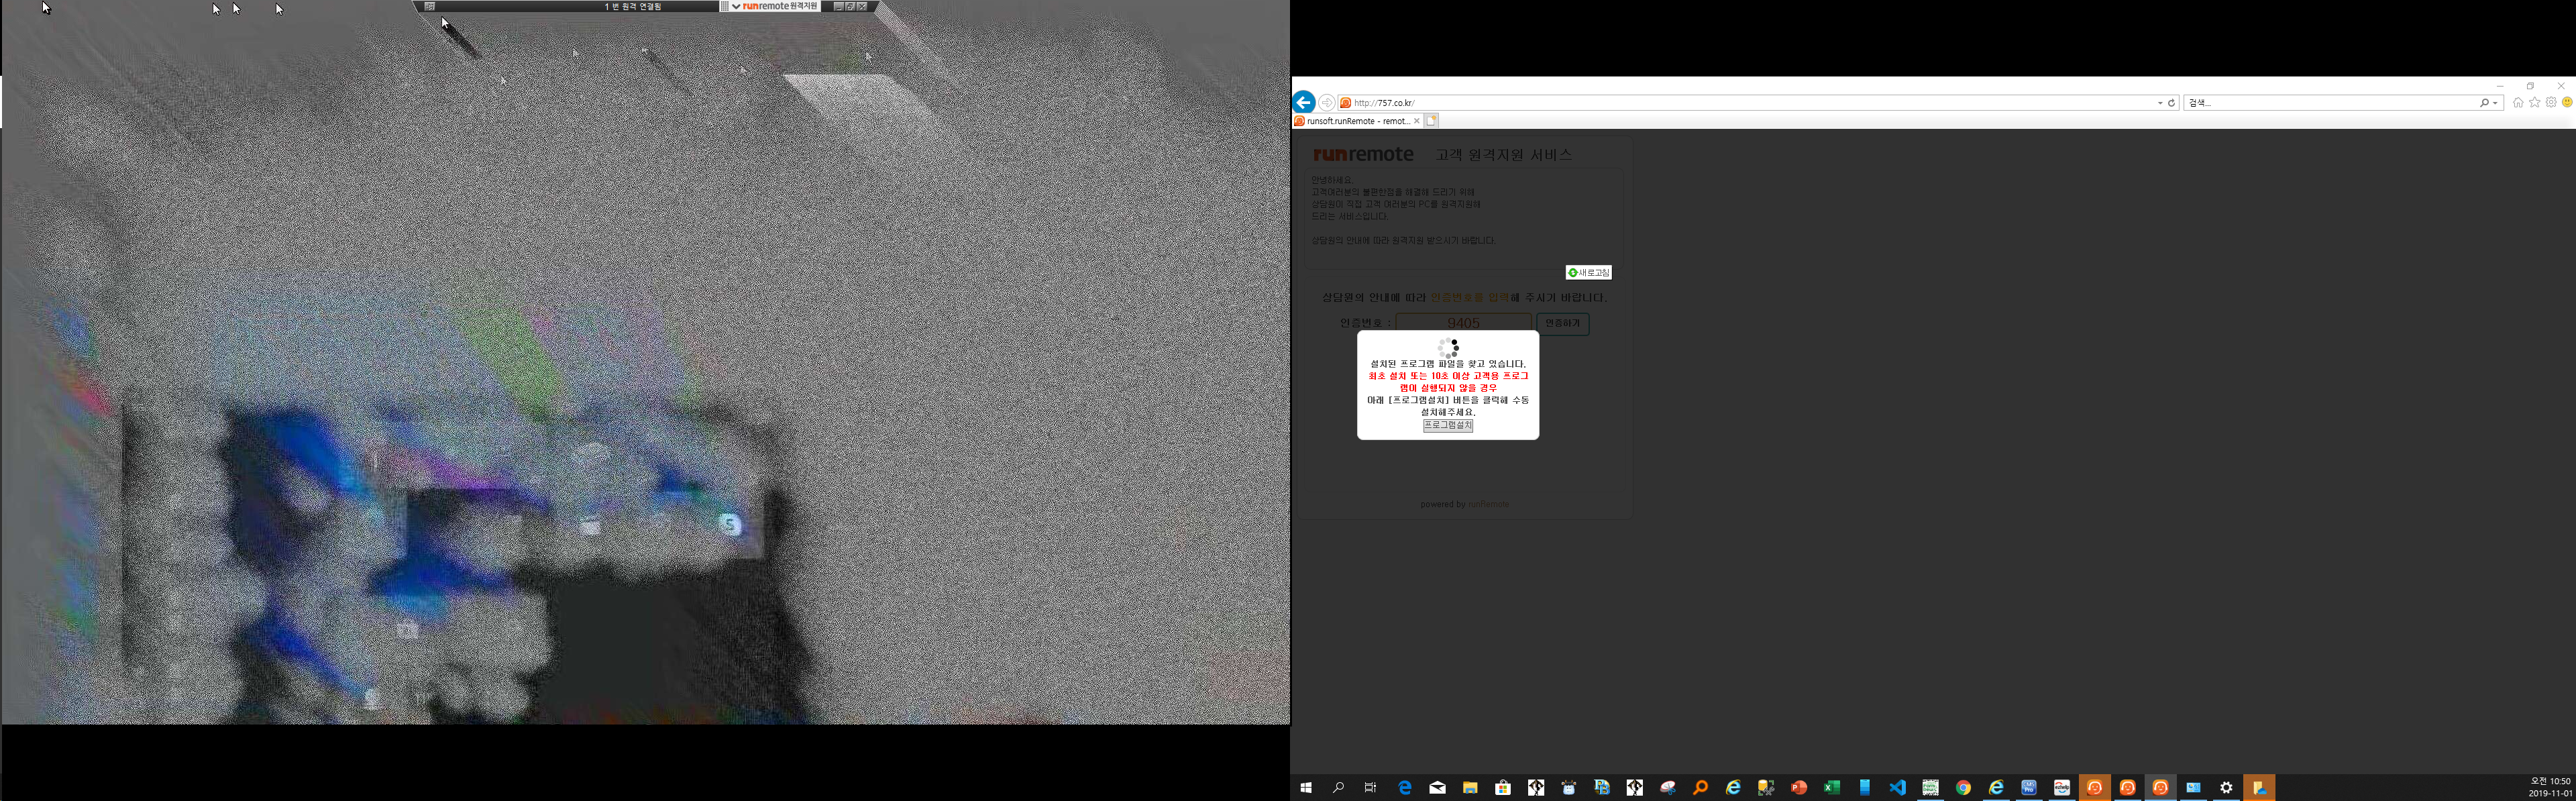The width and height of the screenshot is (2576, 801).
Task: Click the 인증하기 authenticate button
Action: click(x=1562, y=323)
